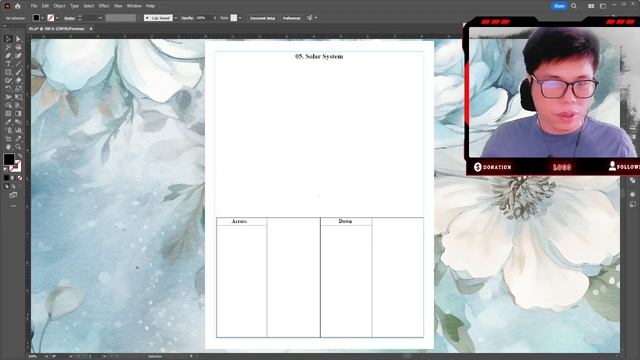Click the Document Setup button
640x360 pixels.
pos(262,18)
